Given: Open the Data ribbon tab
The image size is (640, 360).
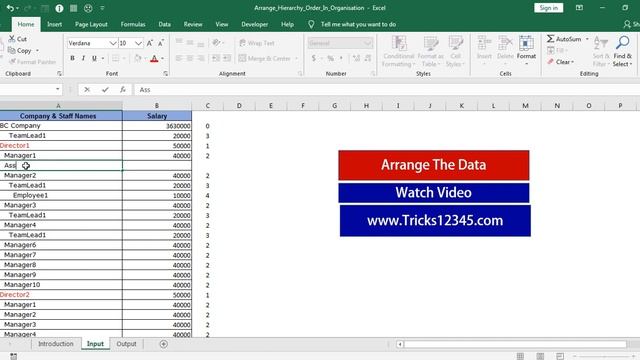Looking at the screenshot, I should (x=164, y=24).
